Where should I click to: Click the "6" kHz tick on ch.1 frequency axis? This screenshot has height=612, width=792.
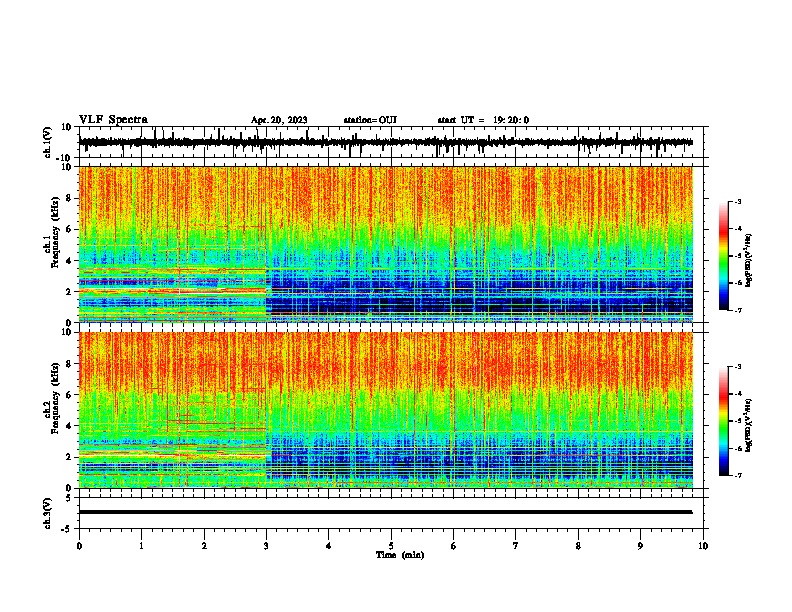[x=69, y=230]
